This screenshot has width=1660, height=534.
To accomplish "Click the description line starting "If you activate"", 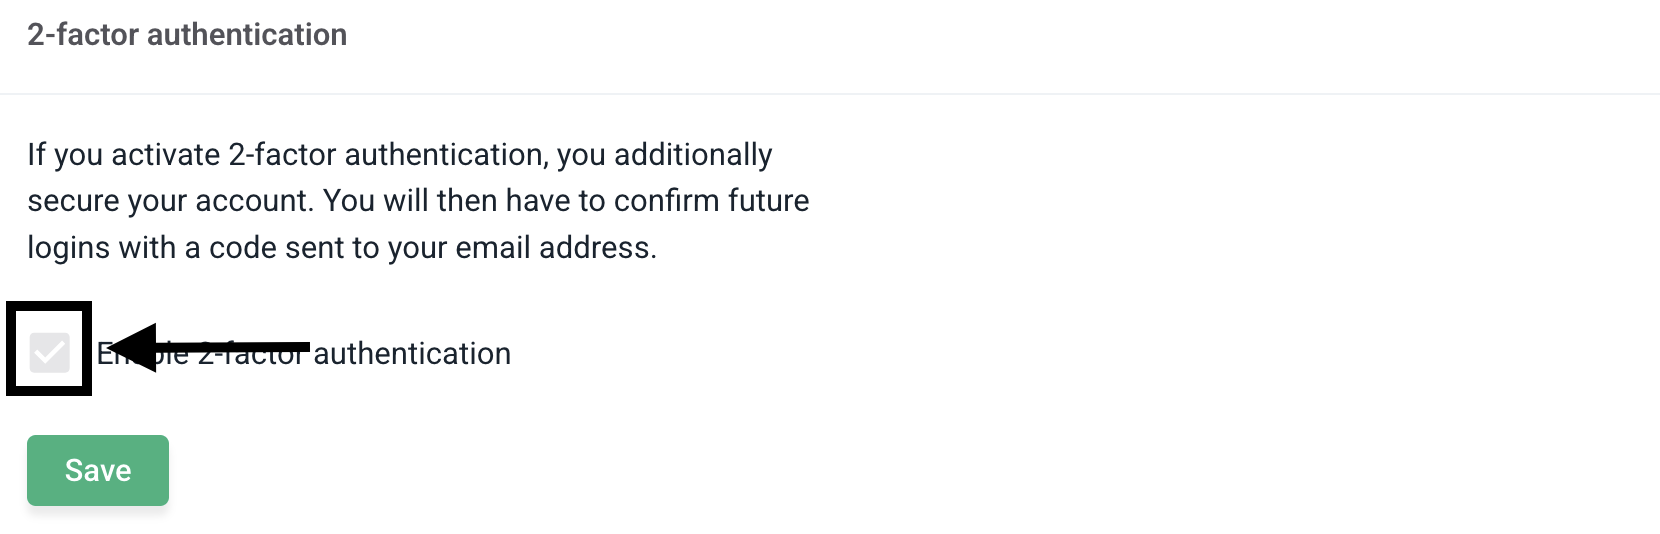I will (399, 155).
